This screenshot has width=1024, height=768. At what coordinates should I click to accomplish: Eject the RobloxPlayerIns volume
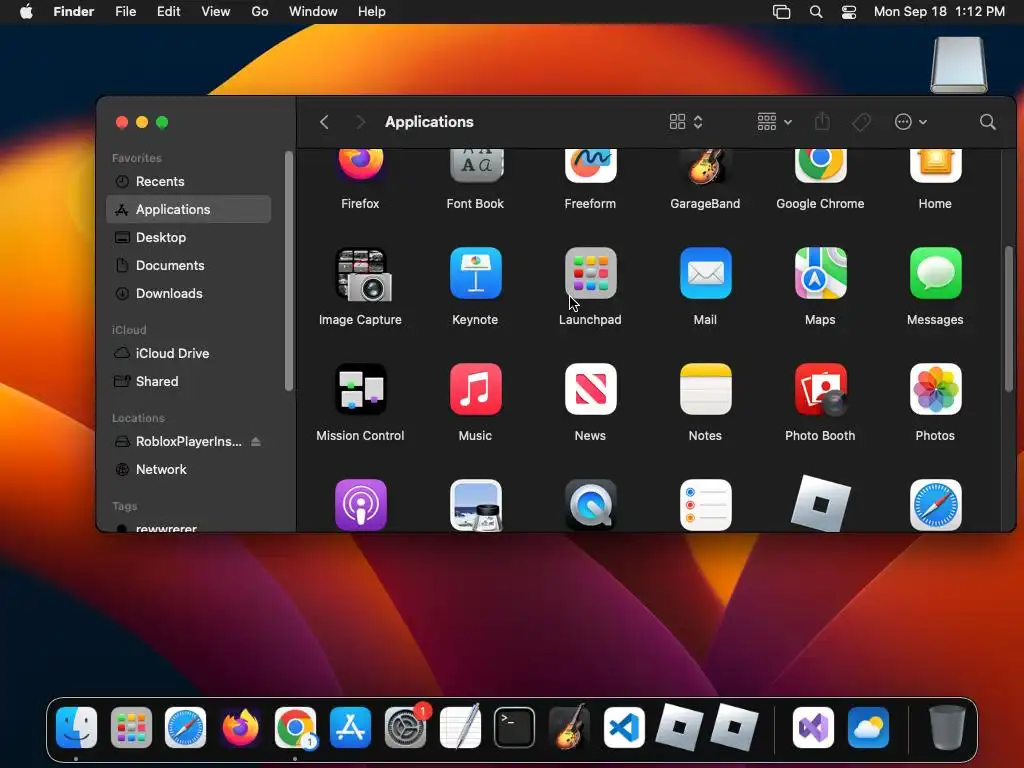click(x=256, y=441)
